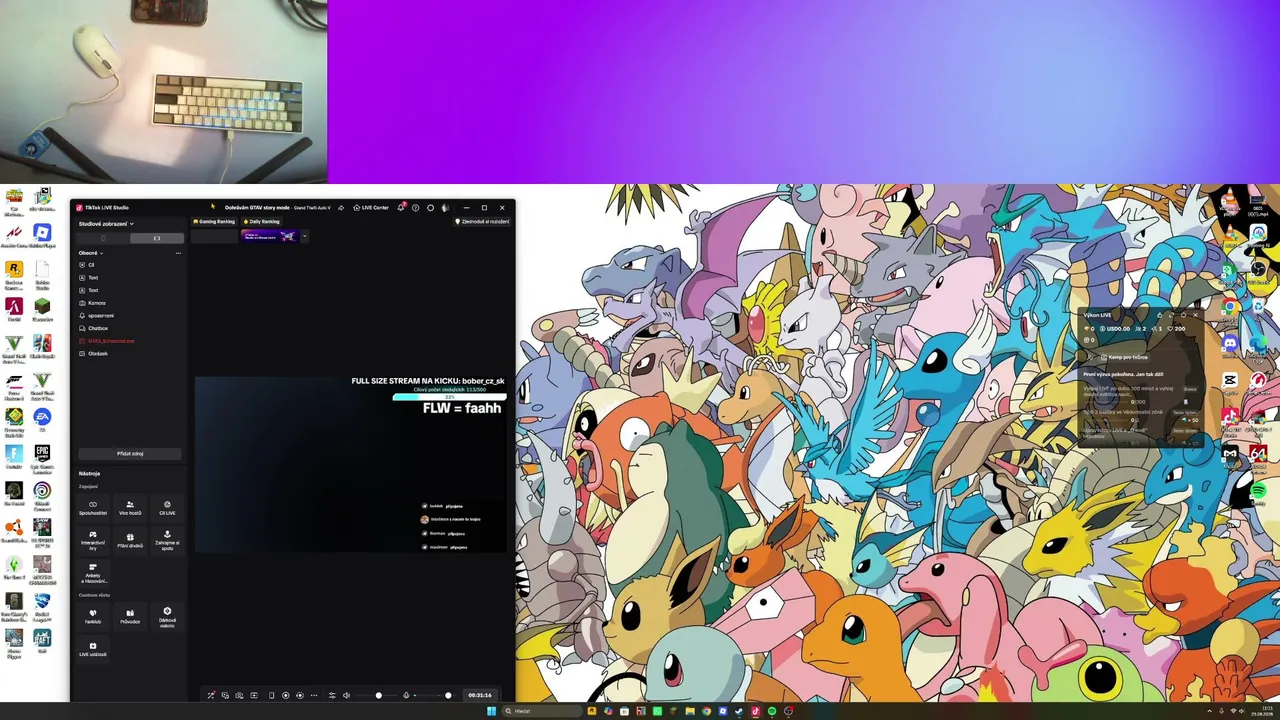
Task: Open the LIVE Center link
Action: (x=371, y=207)
